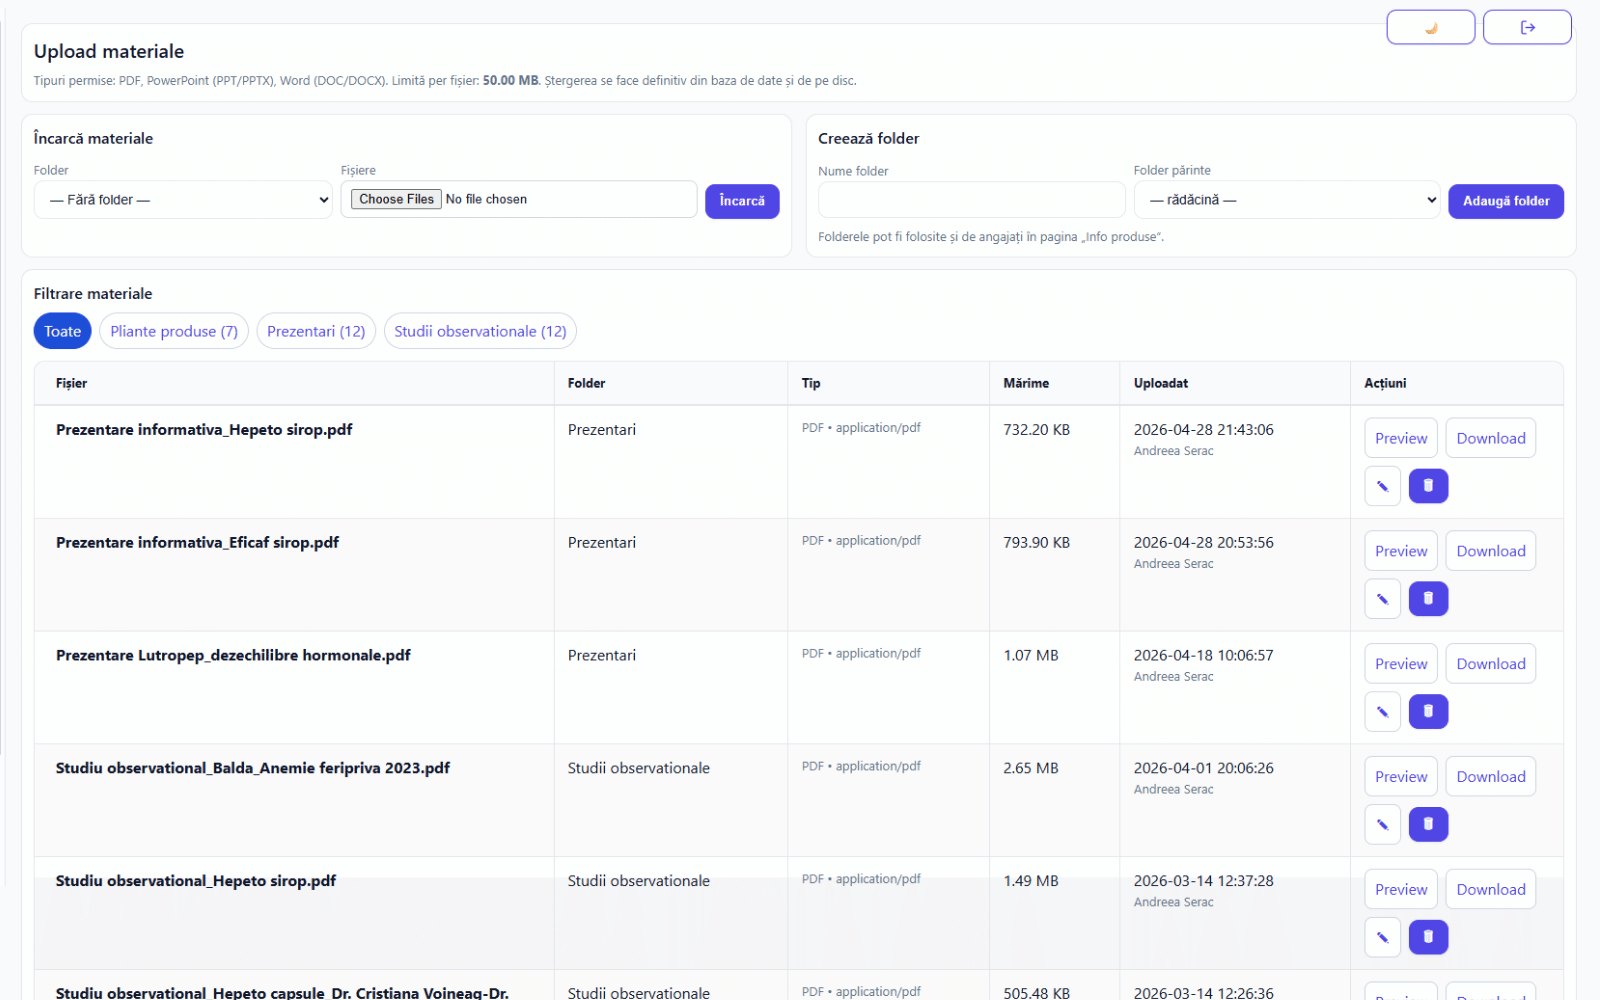Delete Studiu observational_Hepeto sirop.pdf trash icon
This screenshot has width=1600, height=1000.
pyautogui.click(x=1428, y=938)
